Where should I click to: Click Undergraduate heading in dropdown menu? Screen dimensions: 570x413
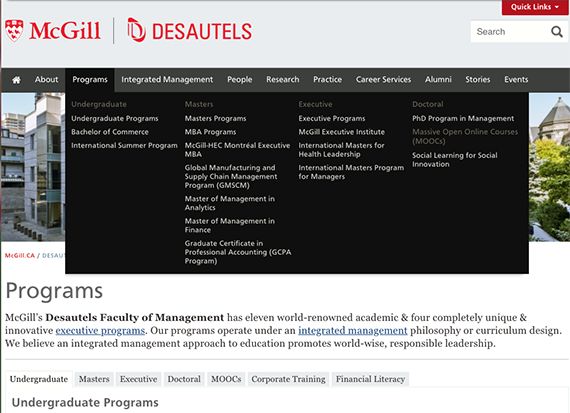pos(99,104)
